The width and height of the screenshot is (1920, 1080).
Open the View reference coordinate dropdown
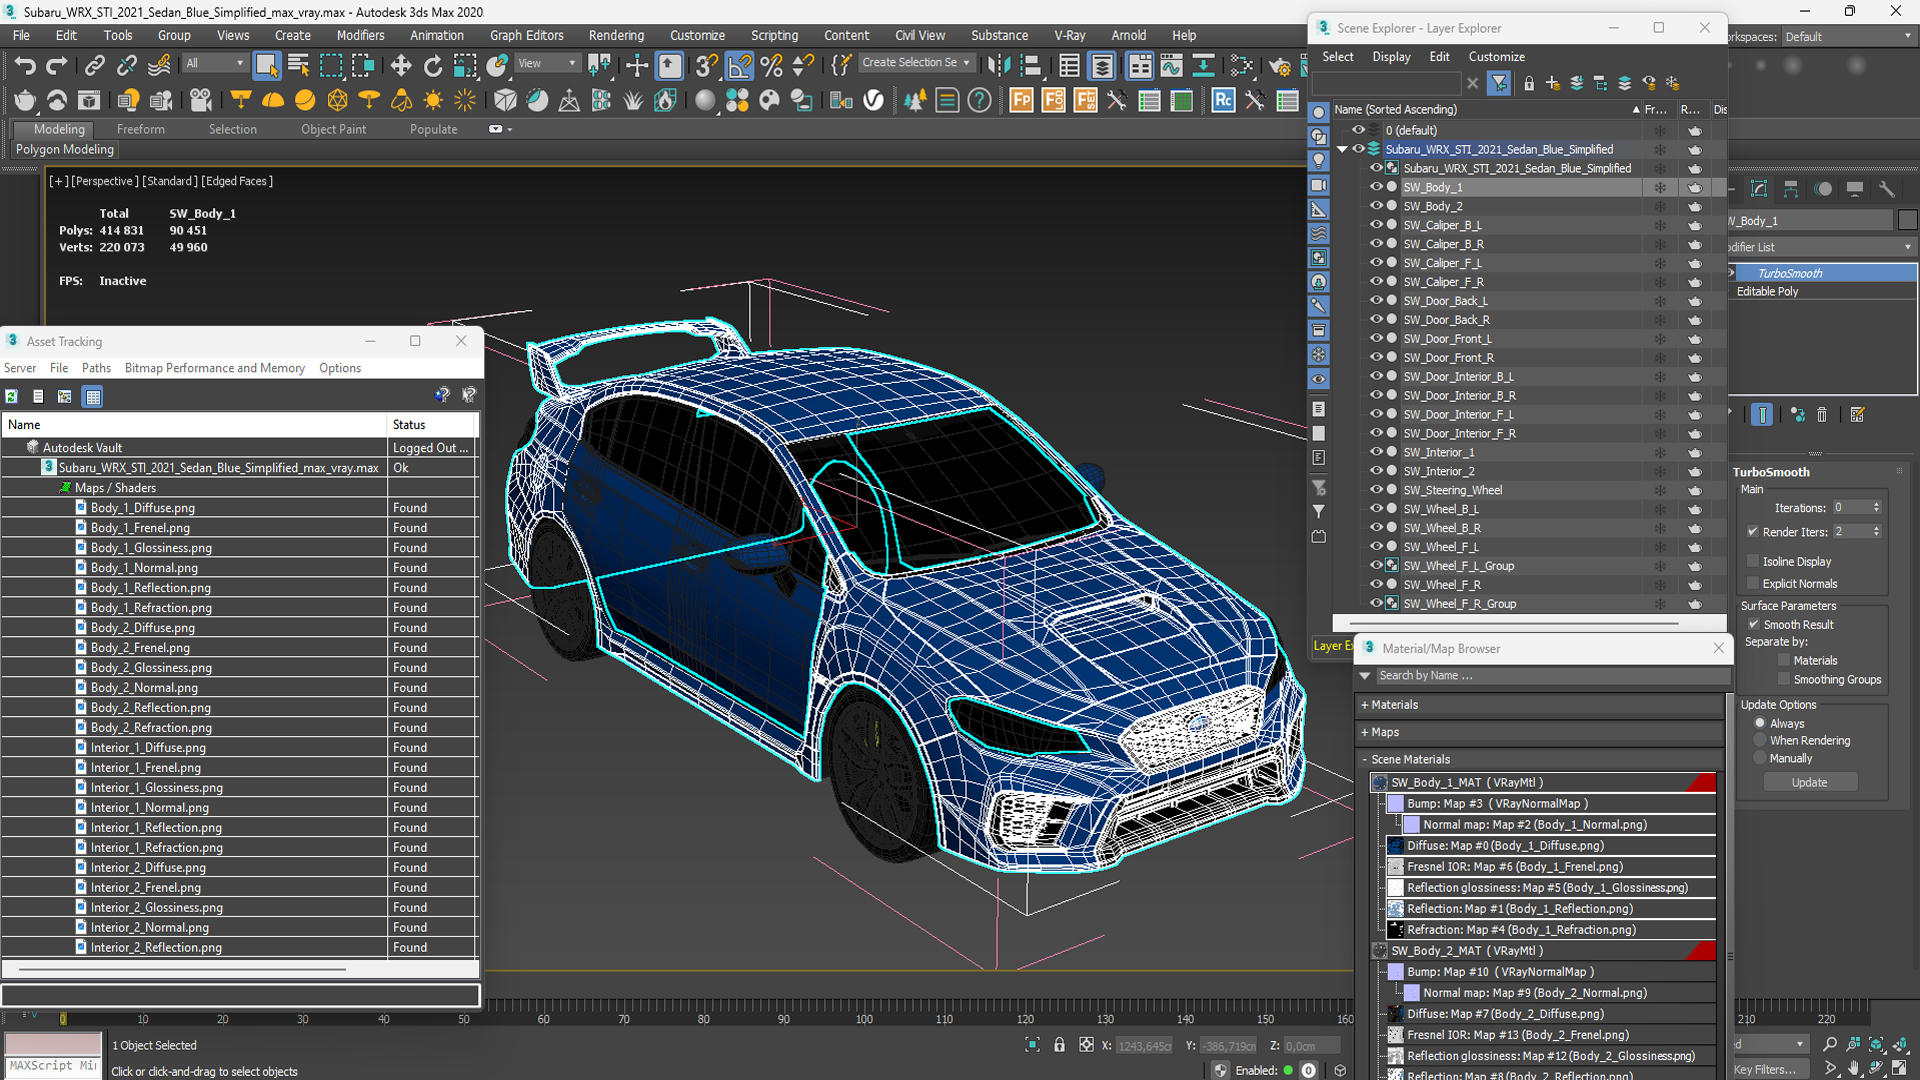[x=547, y=63]
